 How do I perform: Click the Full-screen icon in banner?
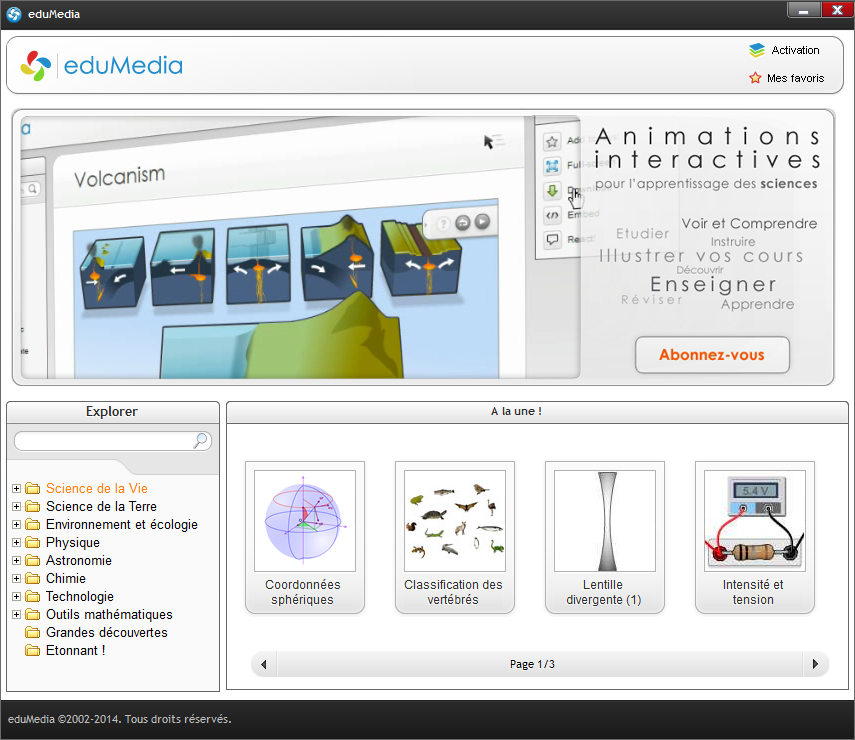tap(552, 166)
